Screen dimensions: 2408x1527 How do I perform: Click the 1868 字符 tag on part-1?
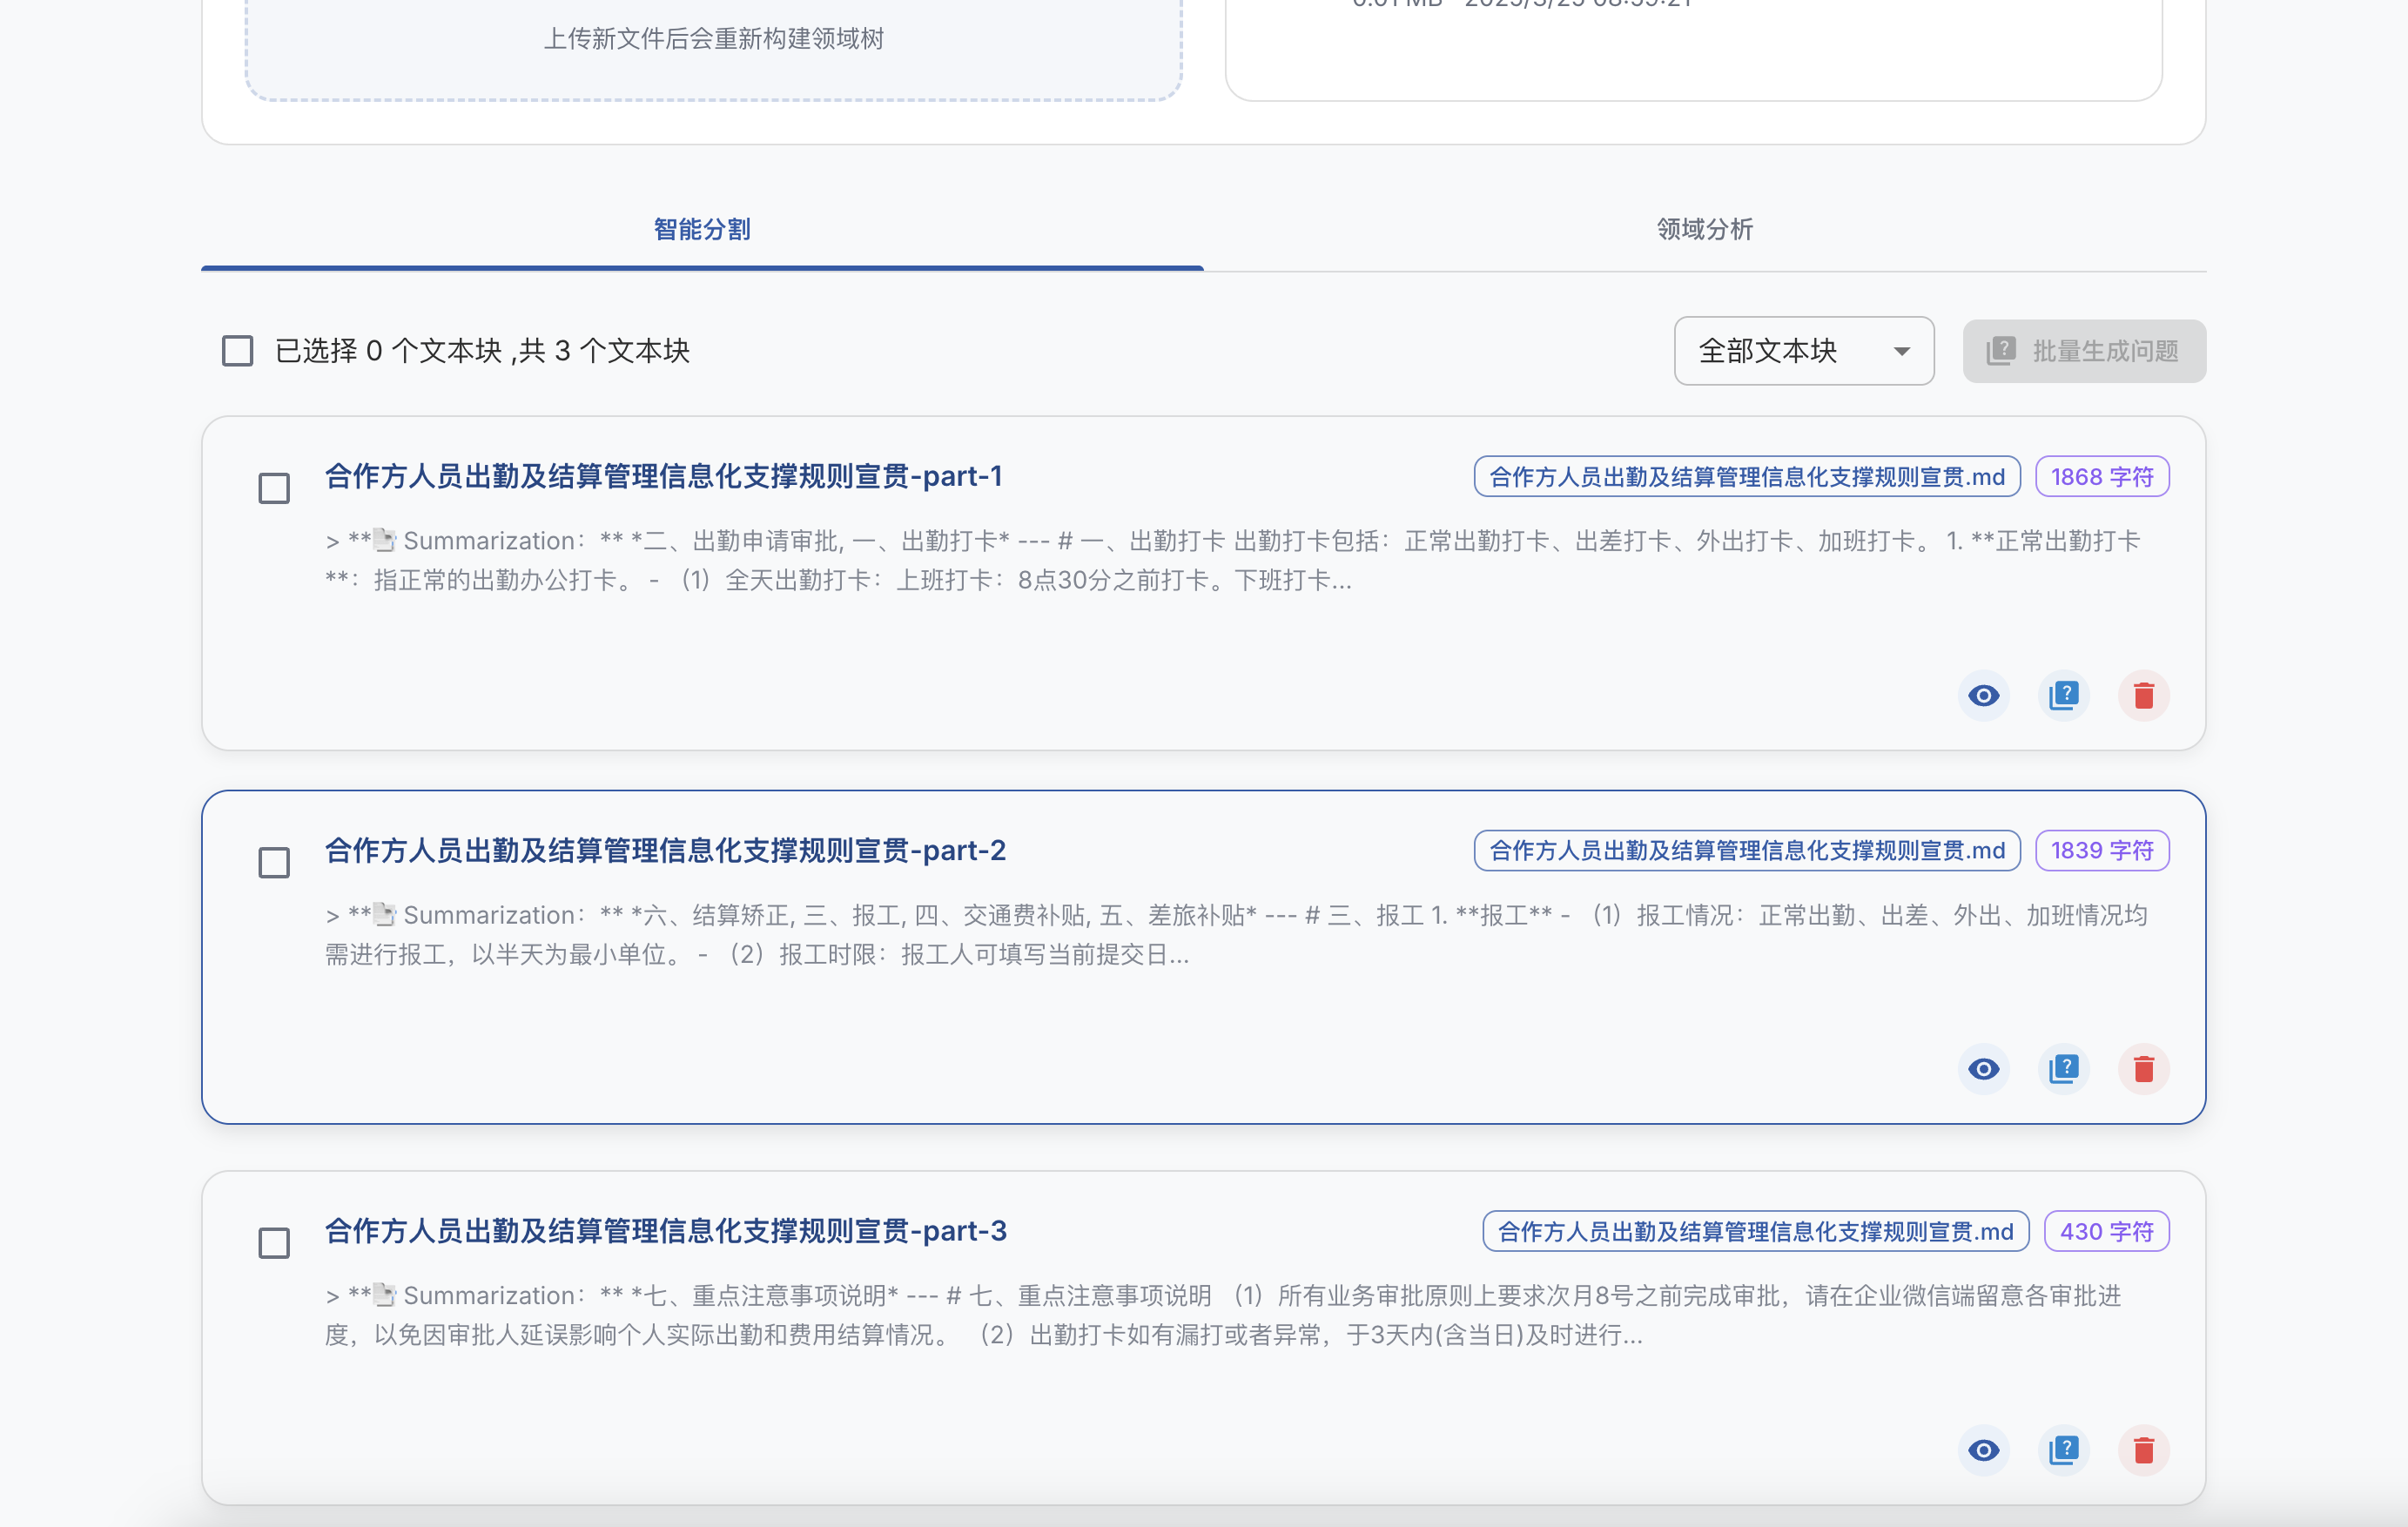pyautogui.click(x=2102, y=477)
